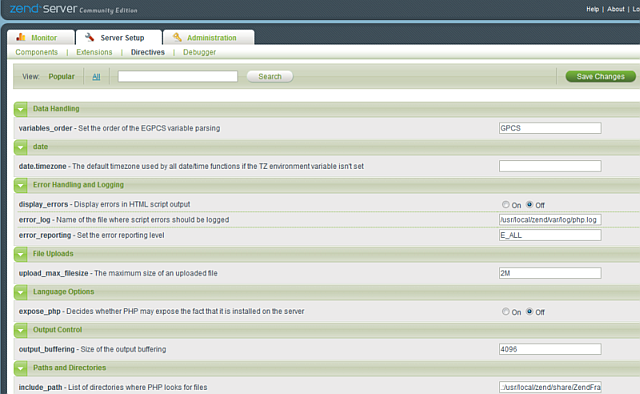Edit the error_log file path field
This screenshot has height=394, width=640.
pos(550,220)
